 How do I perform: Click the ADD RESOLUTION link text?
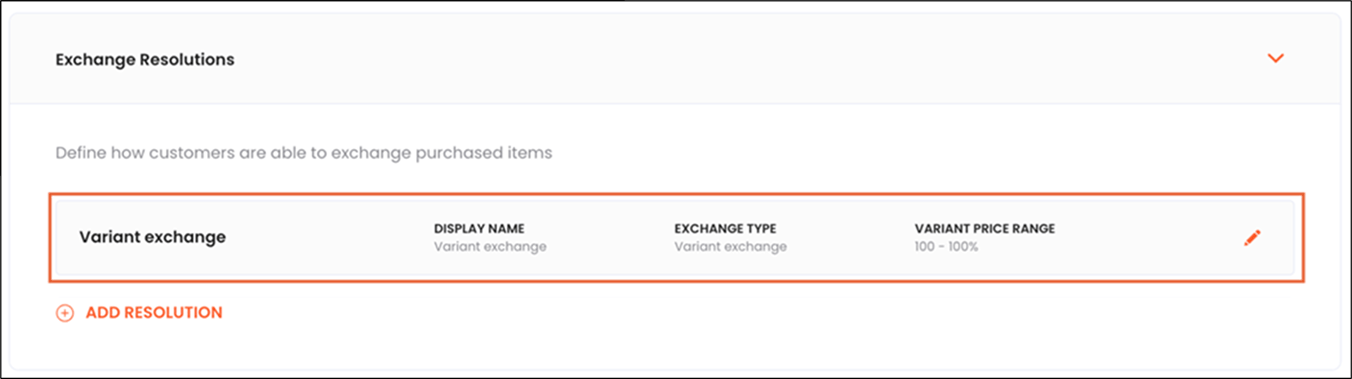(154, 313)
